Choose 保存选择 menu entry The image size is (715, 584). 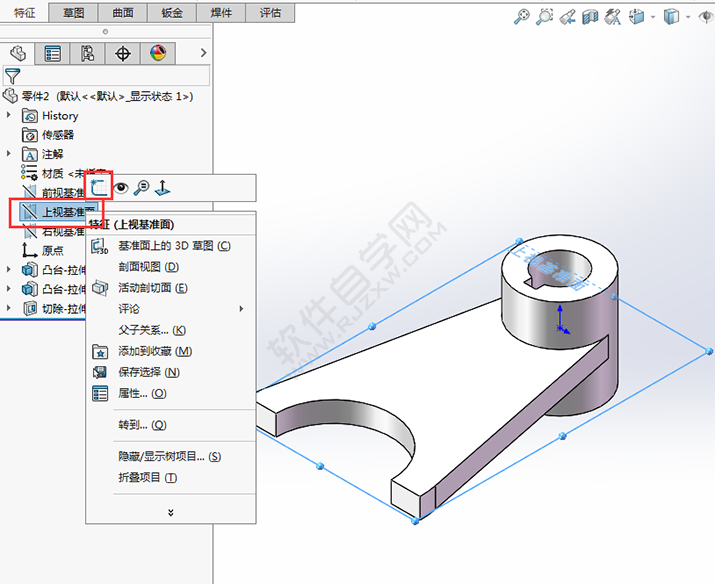tap(171, 372)
